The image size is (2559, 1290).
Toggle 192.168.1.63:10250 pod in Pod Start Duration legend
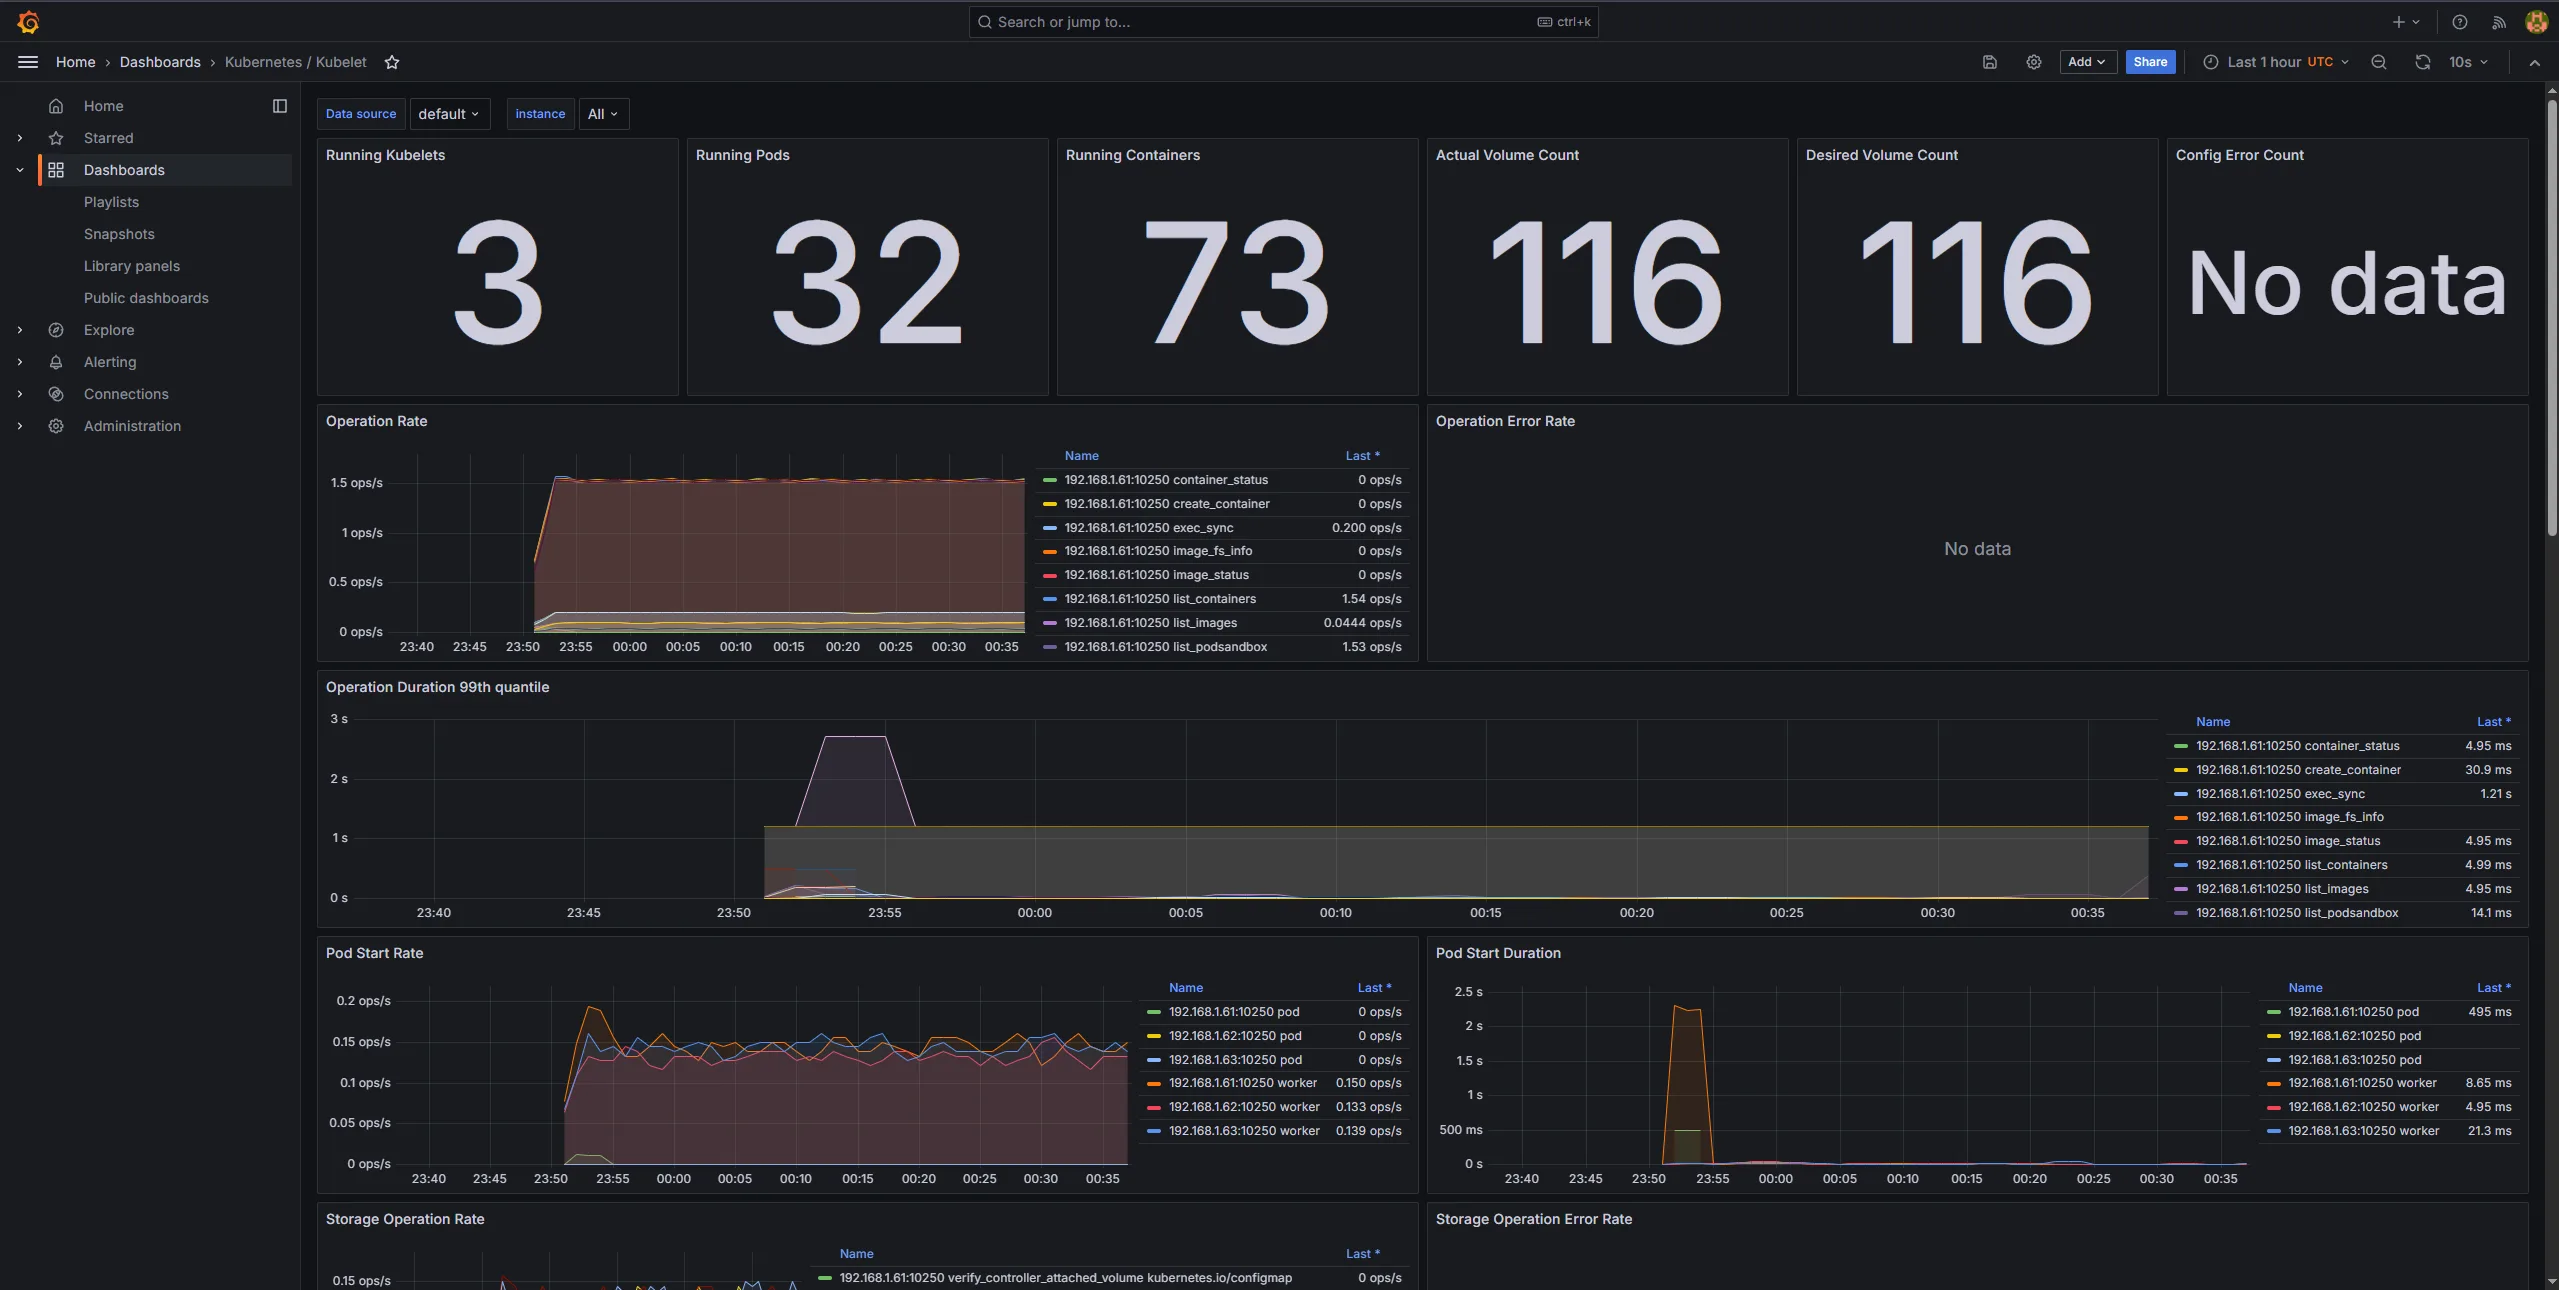click(2355, 1060)
